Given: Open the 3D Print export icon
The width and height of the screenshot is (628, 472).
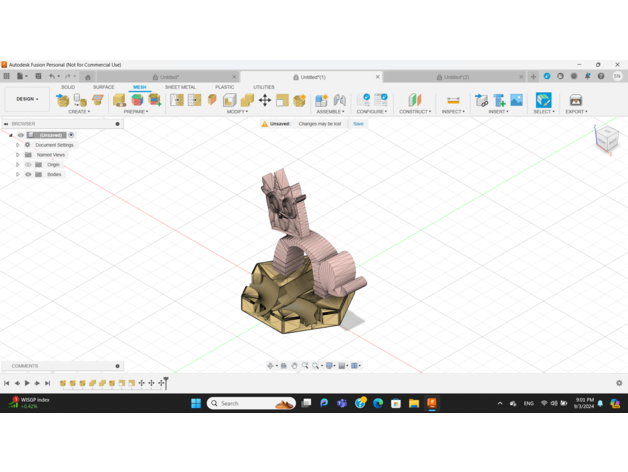Looking at the screenshot, I should [x=575, y=100].
